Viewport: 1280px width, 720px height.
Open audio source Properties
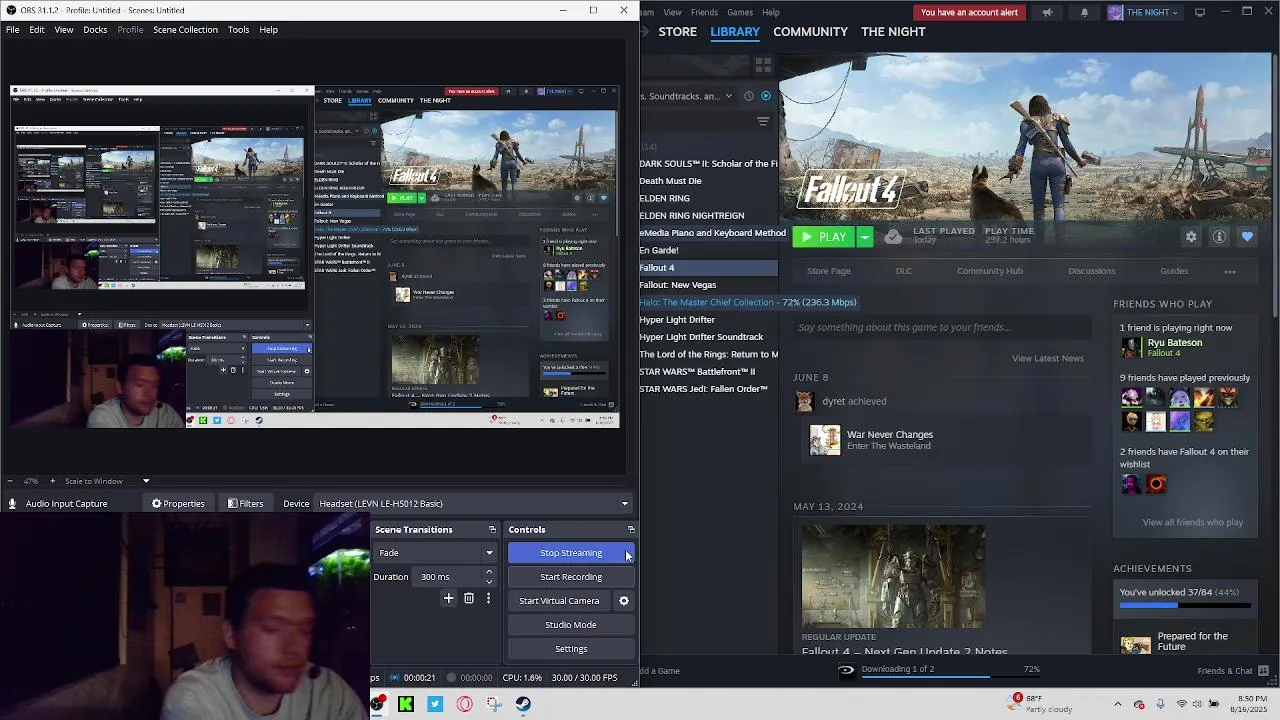[x=178, y=504]
